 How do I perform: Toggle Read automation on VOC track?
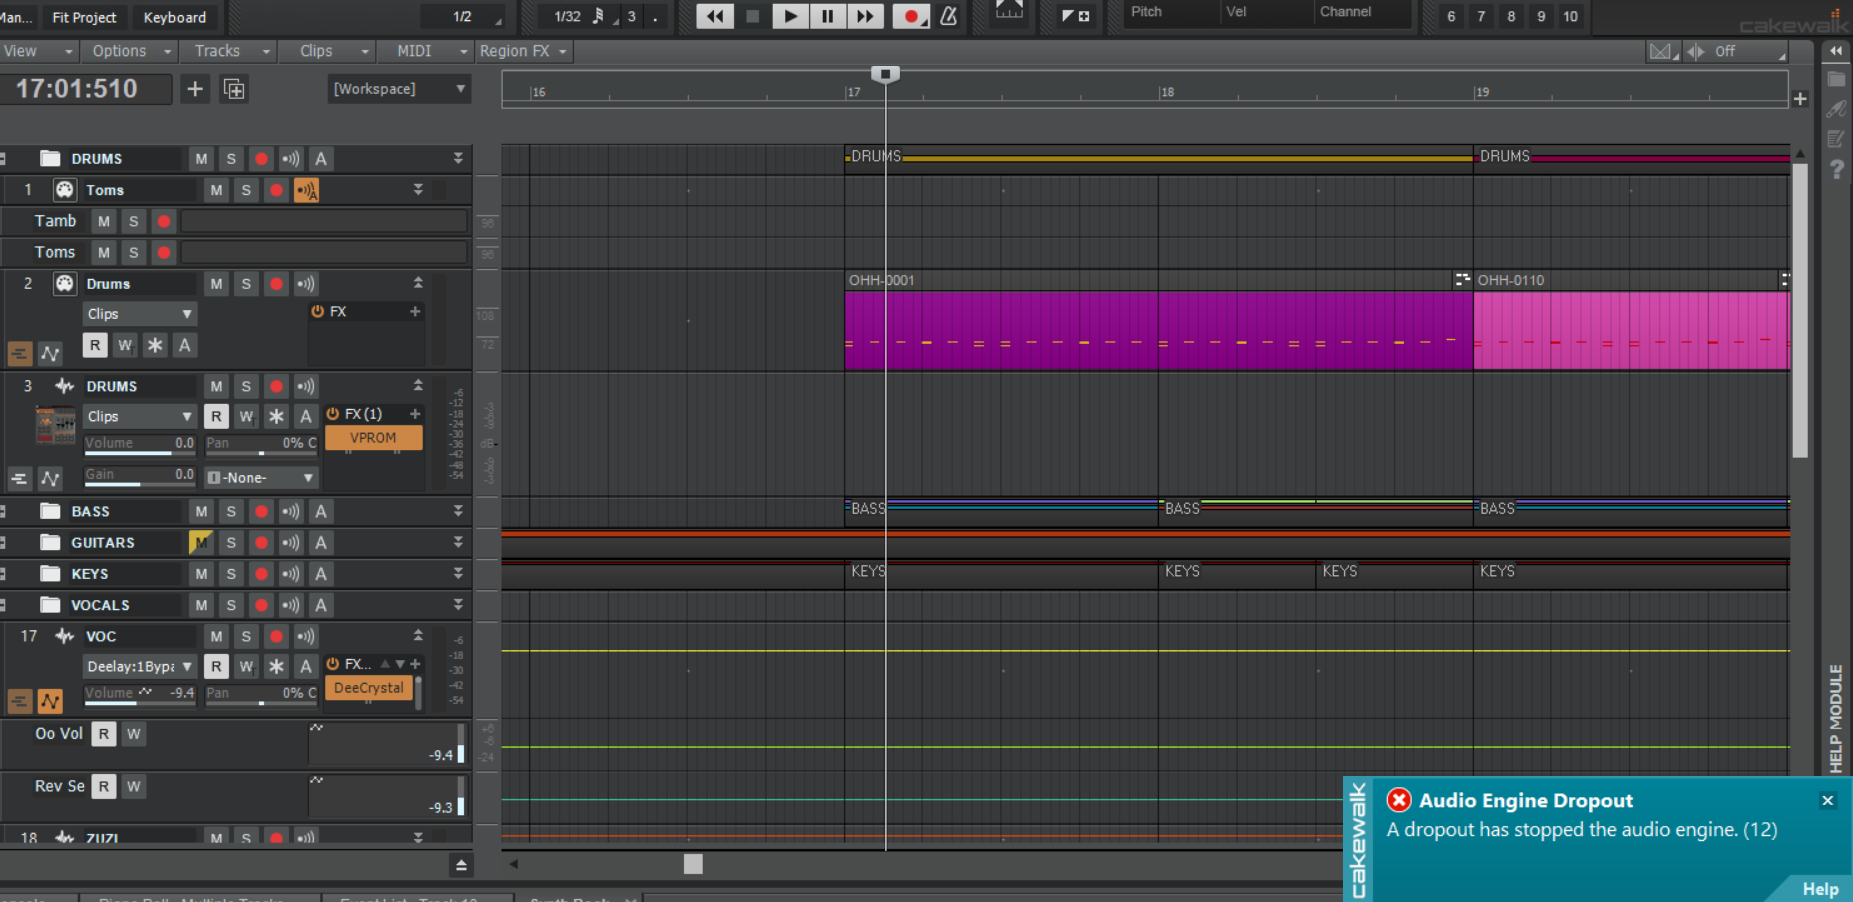click(x=216, y=666)
